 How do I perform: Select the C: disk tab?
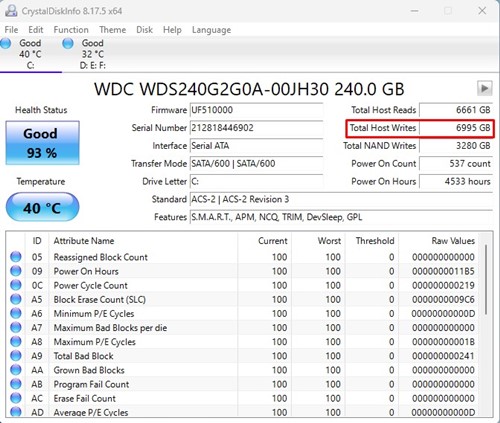pos(30,54)
